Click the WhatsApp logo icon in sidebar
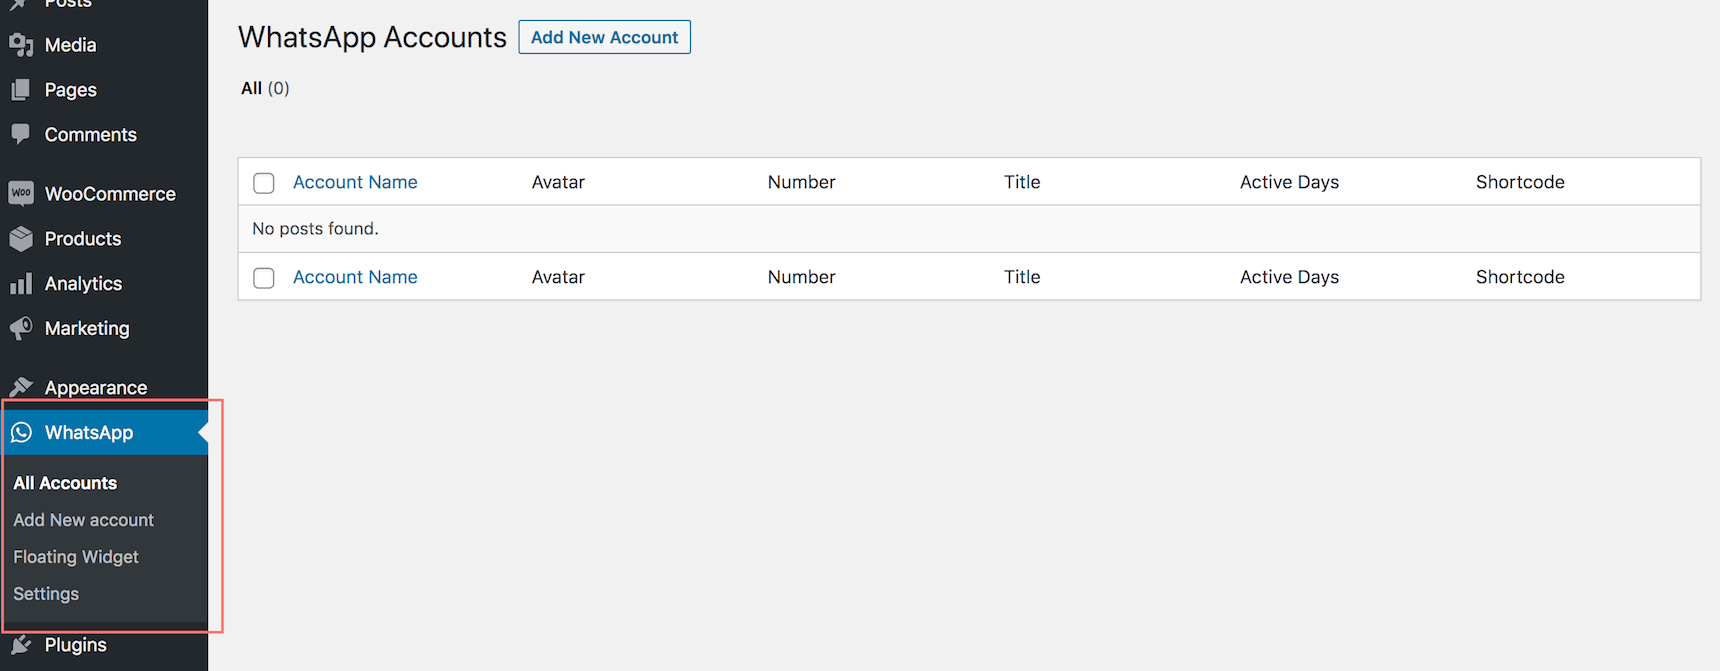The height and width of the screenshot is (671, 1720). (21, 433)
